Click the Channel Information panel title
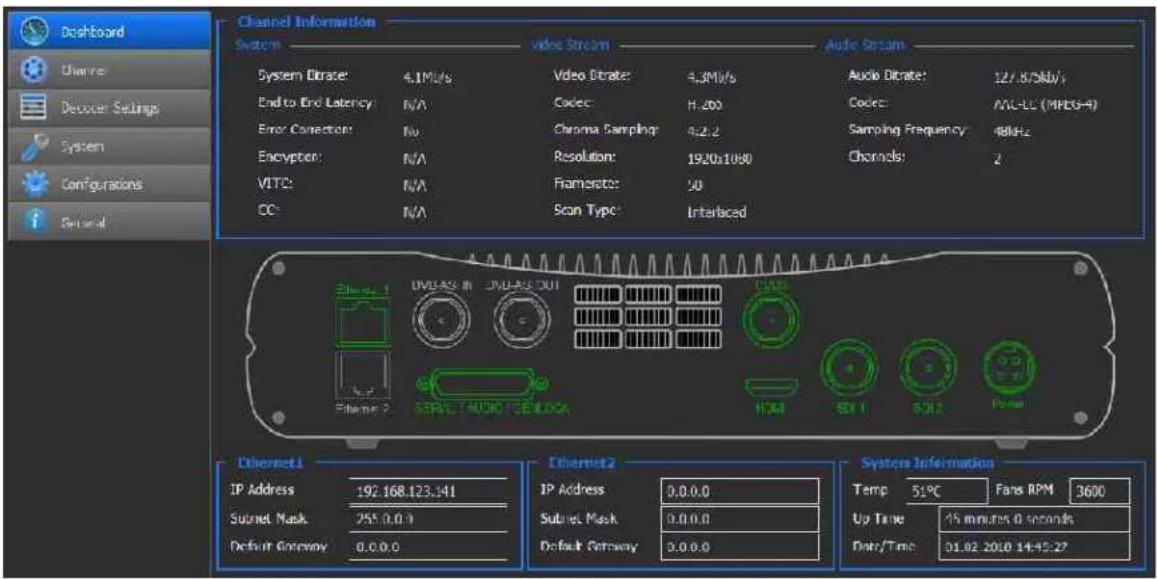This screenshot has width=1157, height=579. (x=307, y=22)
